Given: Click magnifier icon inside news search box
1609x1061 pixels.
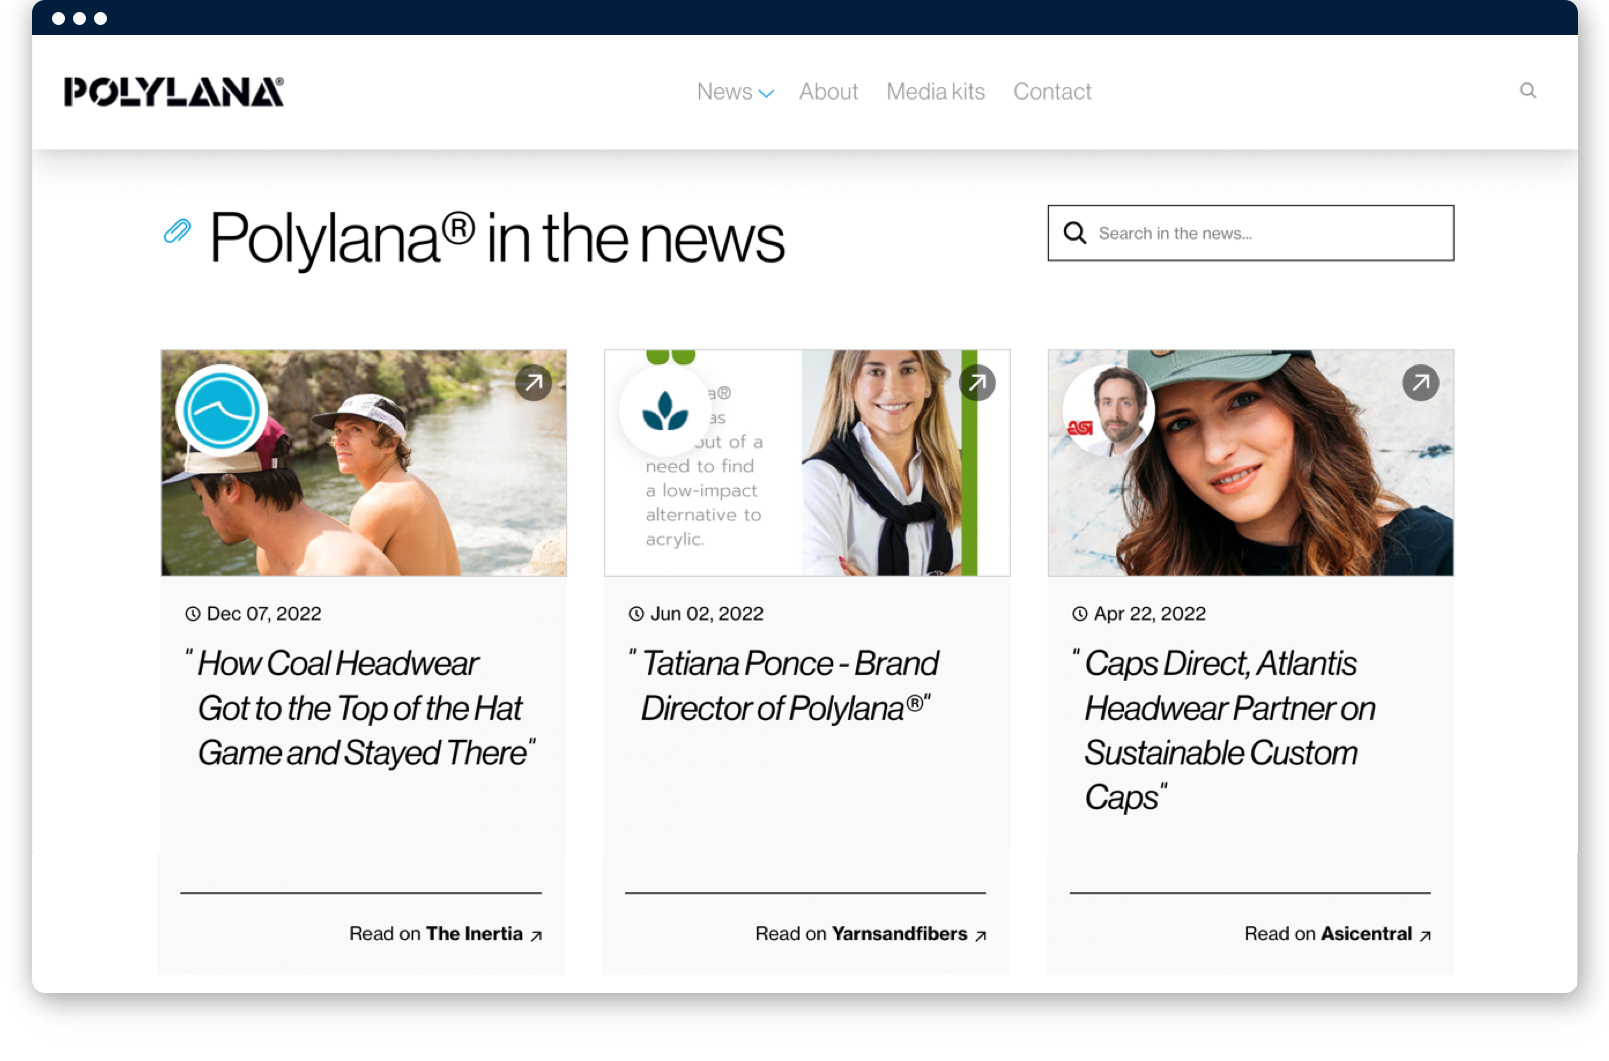Looking at the screenshot, I should coord(1075,233).
